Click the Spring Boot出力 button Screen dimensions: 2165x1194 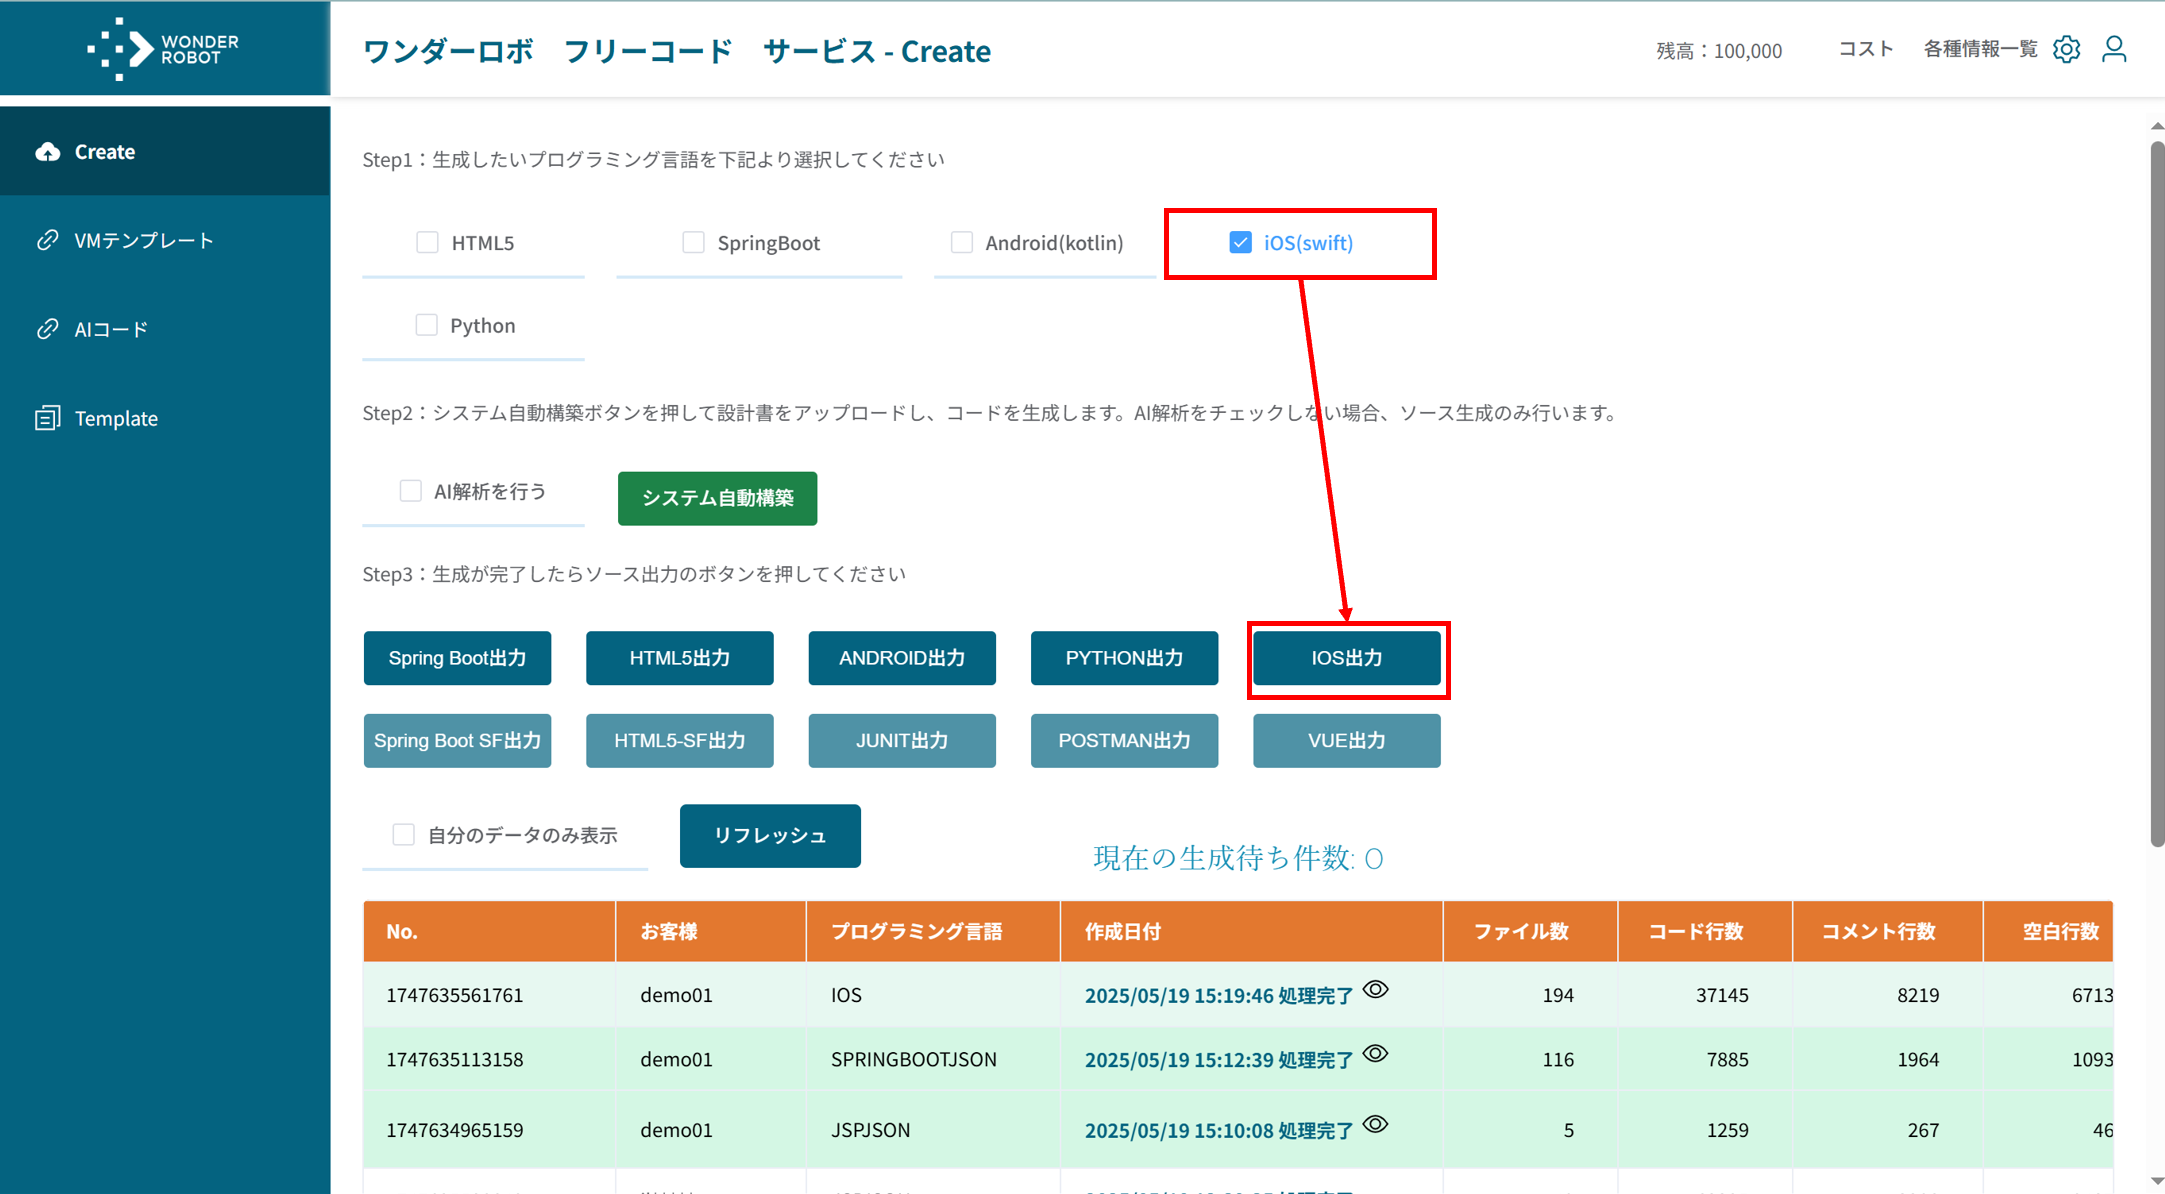(457, 658)
